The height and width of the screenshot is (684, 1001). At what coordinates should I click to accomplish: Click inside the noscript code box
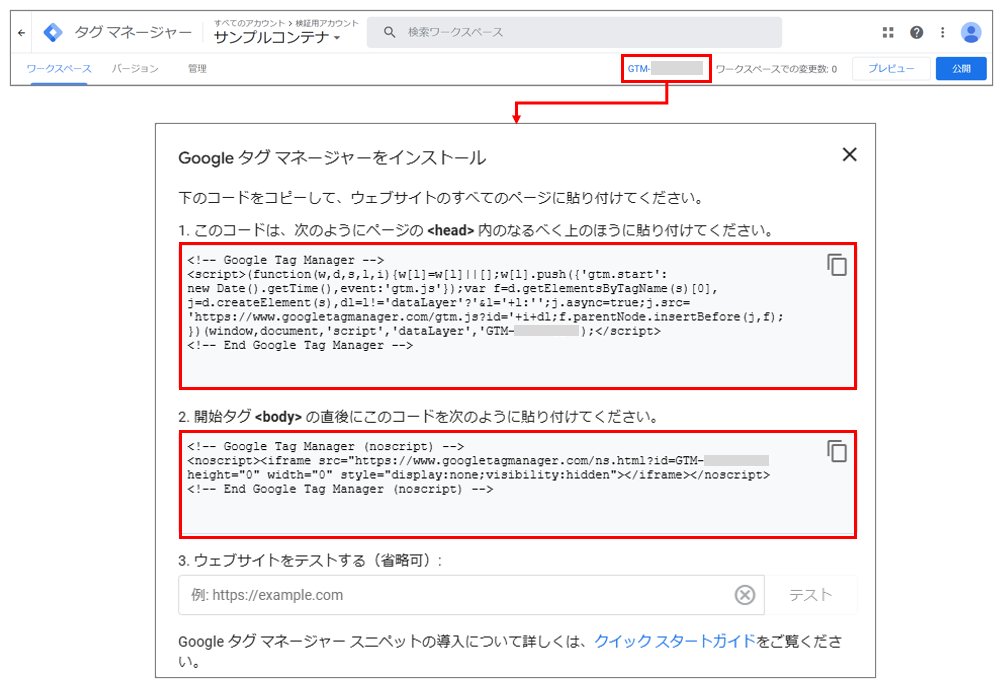coord(518,484)
